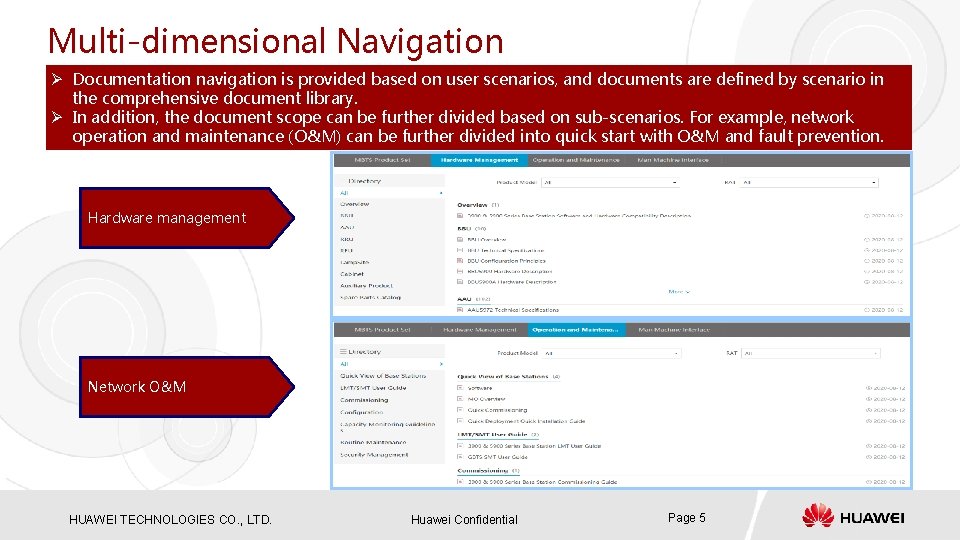Open document icon beside BBU Overview
This screenshot has height=540, width=960.
[x=460, y=239]
